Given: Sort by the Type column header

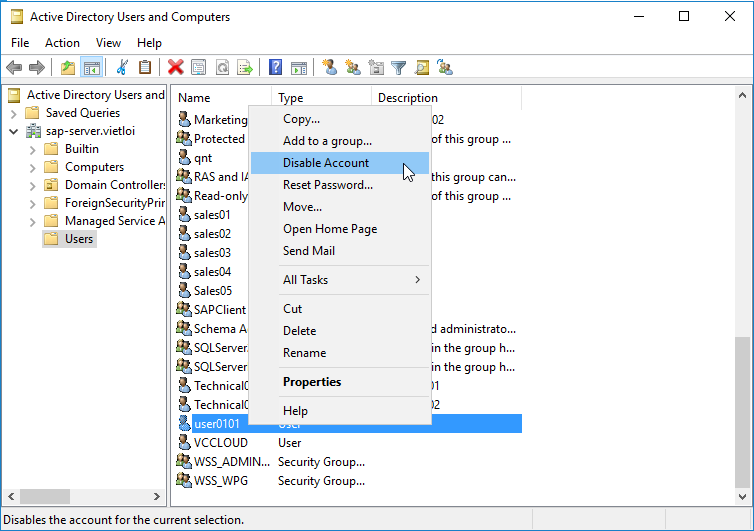Looking at the screenshot, I should coord(322,98).
